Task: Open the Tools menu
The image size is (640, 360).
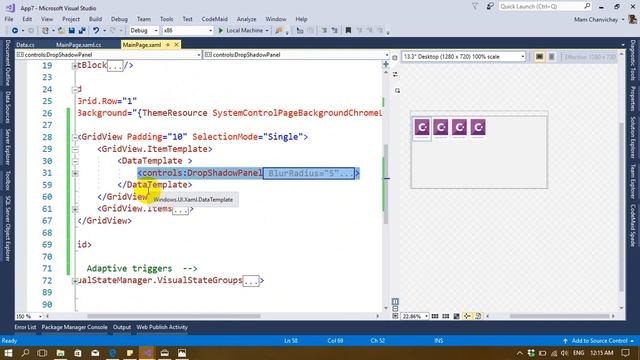Action: pos(166,19)
